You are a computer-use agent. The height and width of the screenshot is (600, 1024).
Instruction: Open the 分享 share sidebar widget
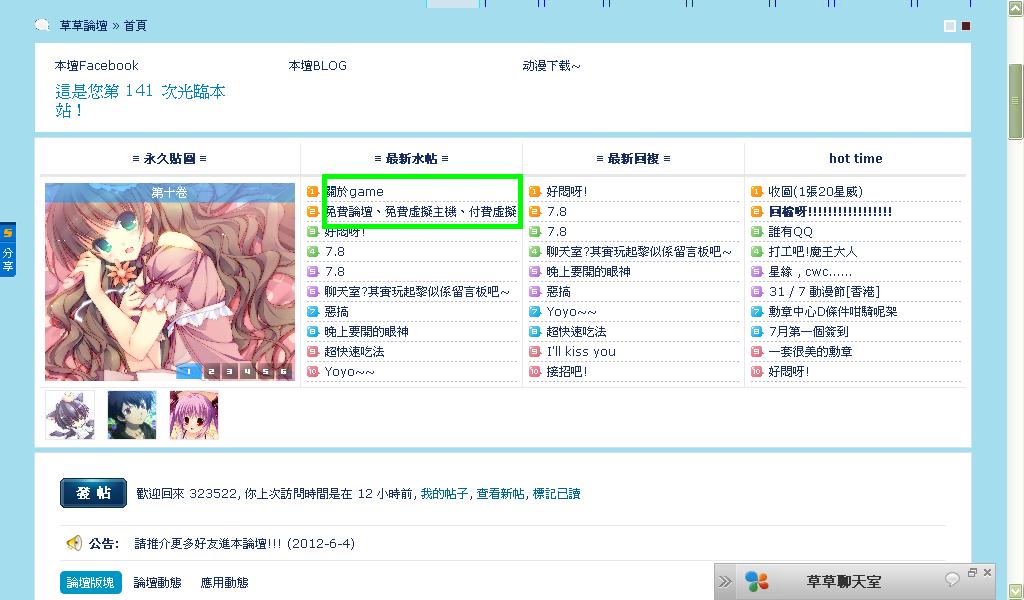8,249
